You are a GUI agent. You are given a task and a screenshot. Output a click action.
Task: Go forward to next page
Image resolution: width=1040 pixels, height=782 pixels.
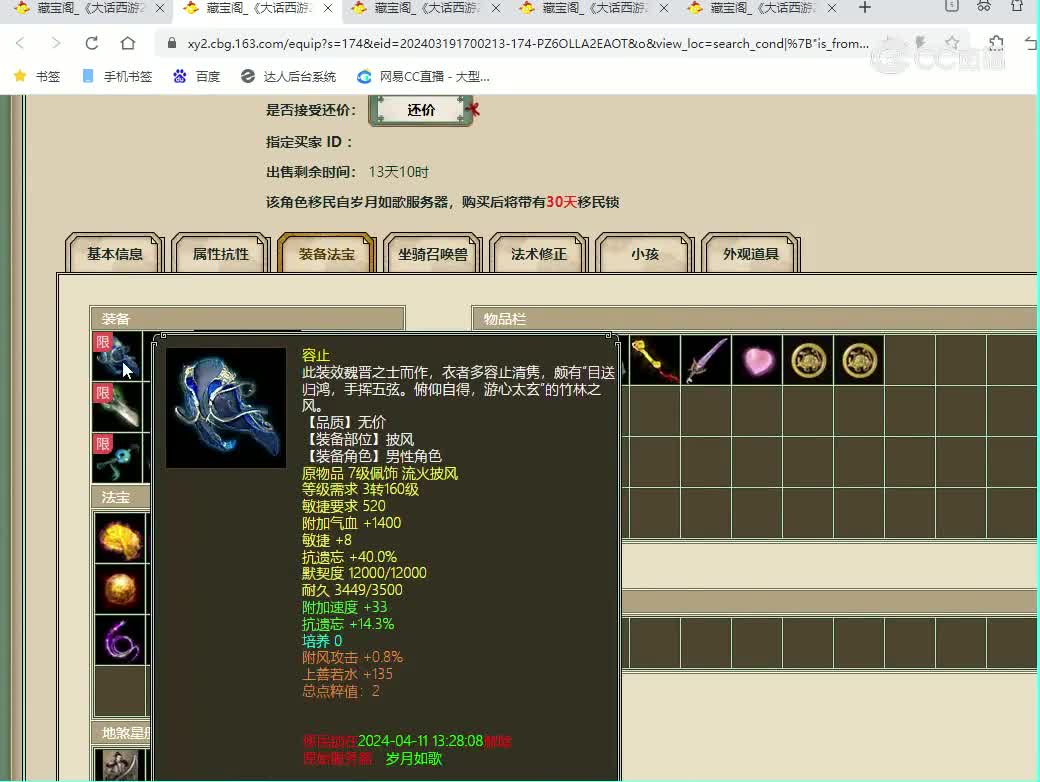pyautogui.click(x=56, y=44)
